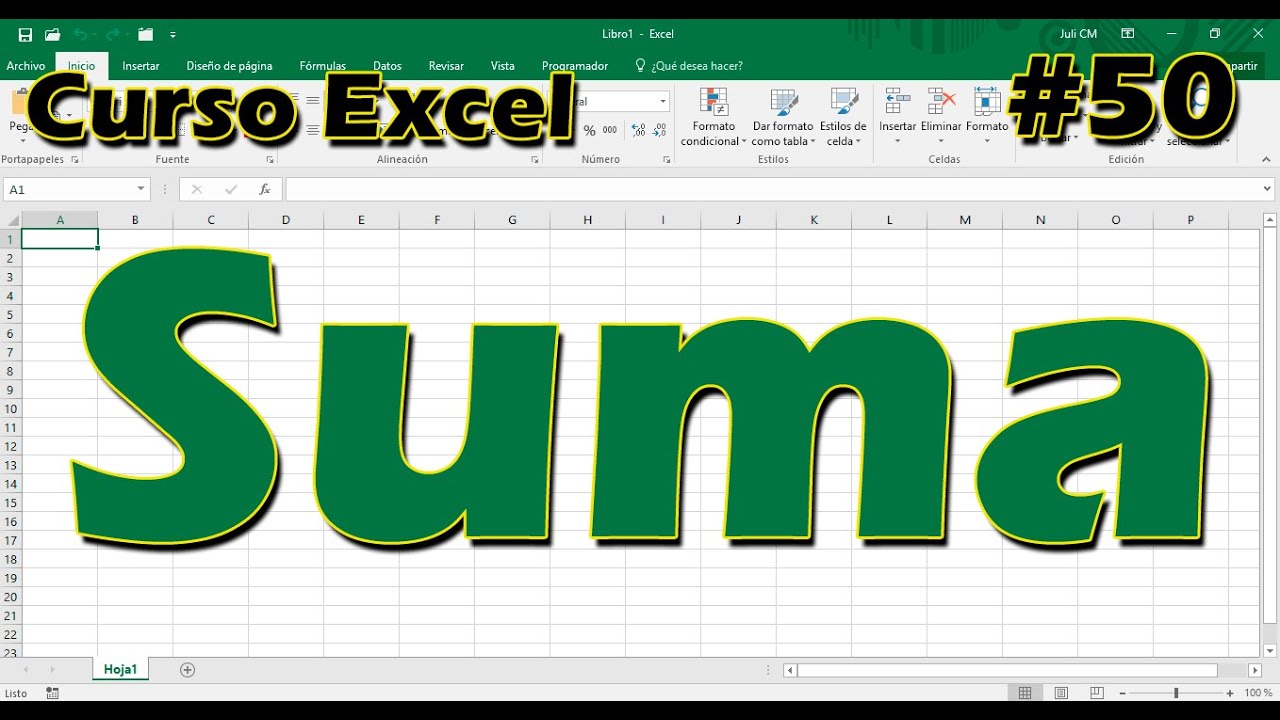Expand the Name Box dropdown arrow

[x=140, y=189]
